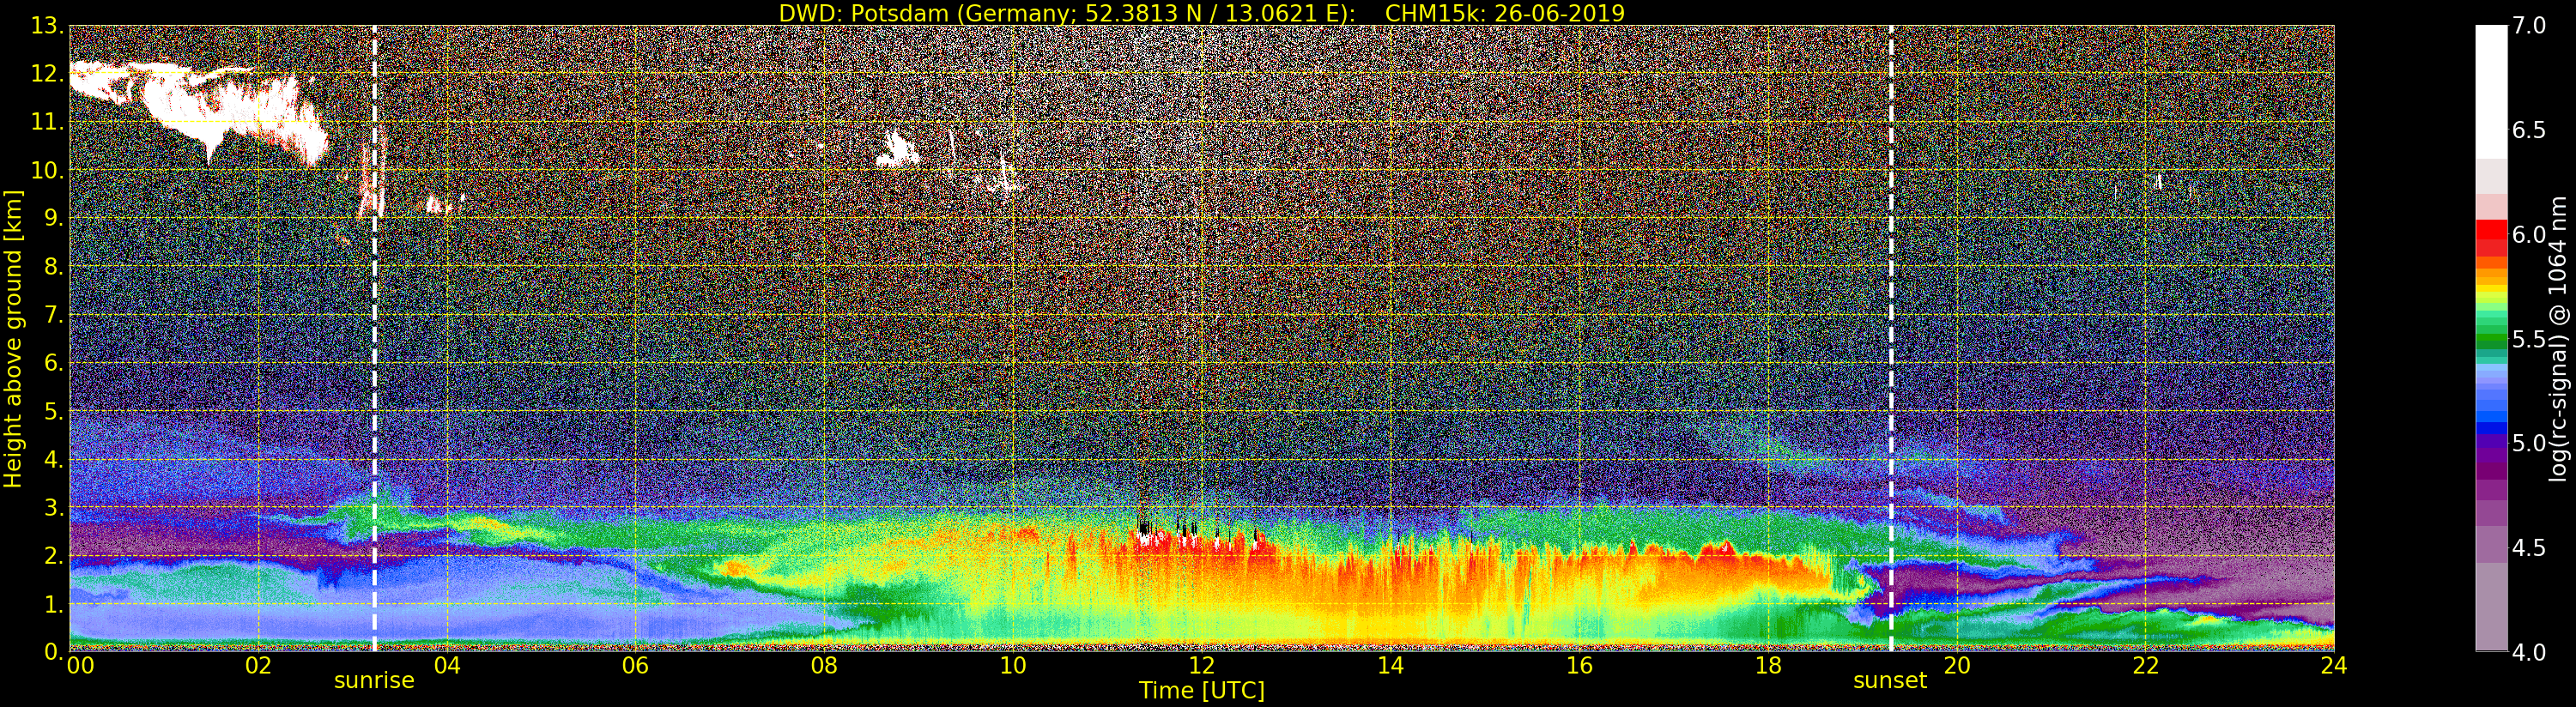The height and width of the screenshot is (707, 2576).
Task: Click the time axis tick "10"
Action: pos(1013,666)
